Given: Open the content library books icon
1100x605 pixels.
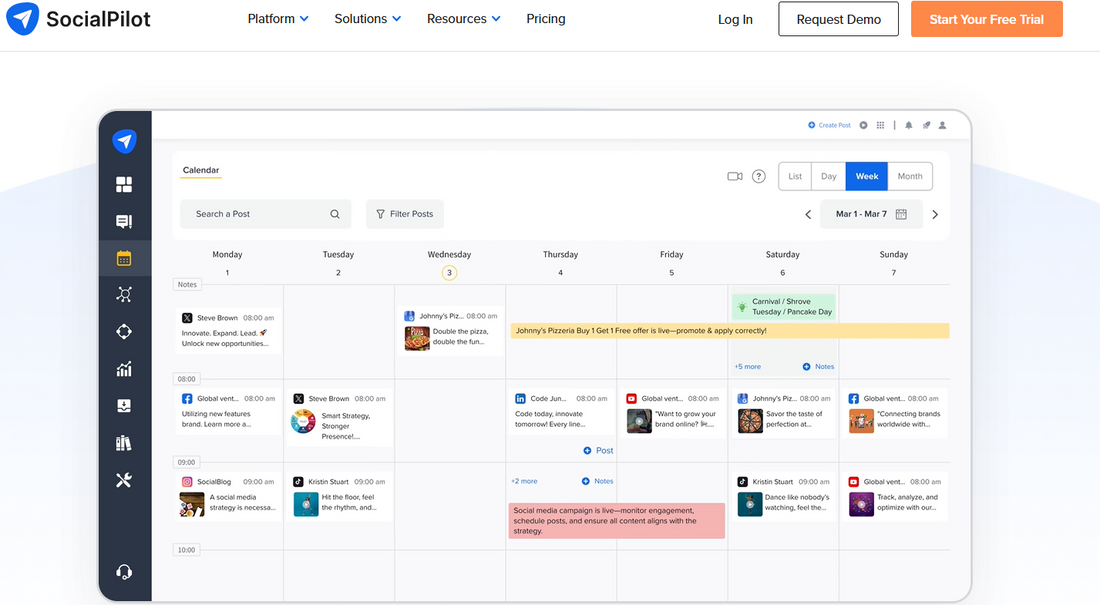Looking at the screenshot, I should tap(124, 443).
